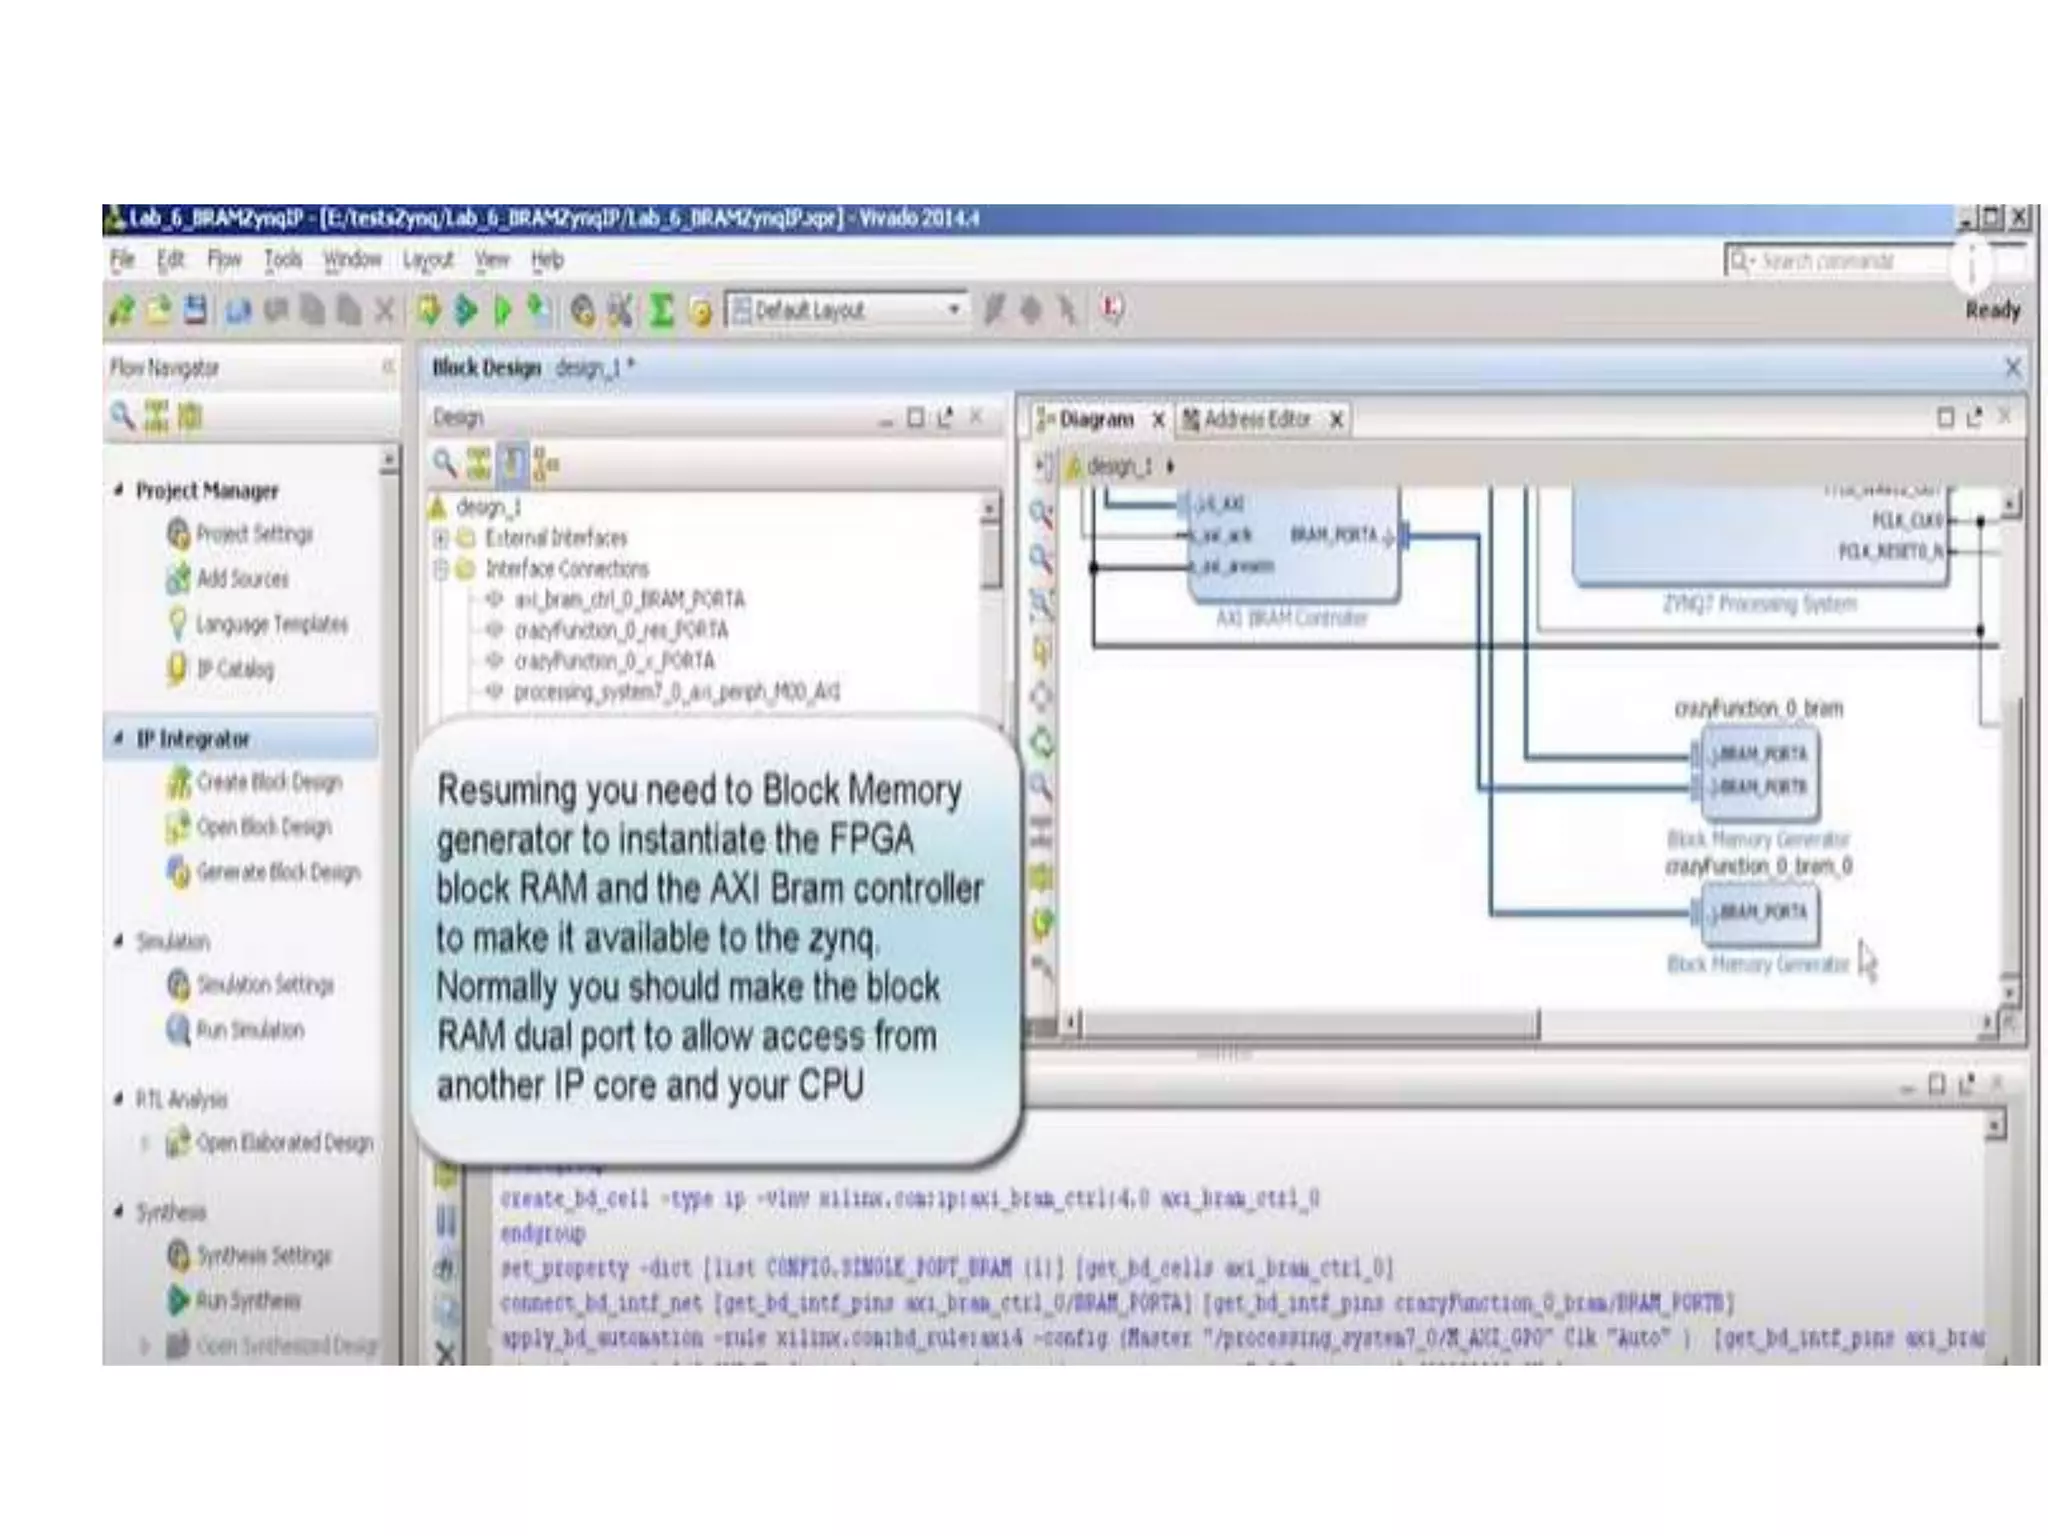
Task: Click the green Sigma report icon
Action: [661, 310]
